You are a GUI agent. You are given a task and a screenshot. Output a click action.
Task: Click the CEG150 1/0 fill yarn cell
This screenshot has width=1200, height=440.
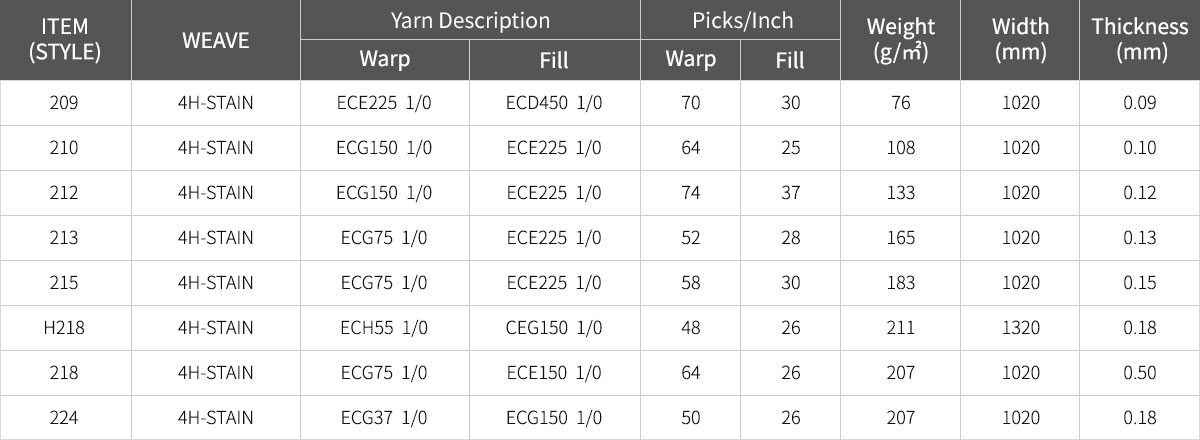point(554,328)
